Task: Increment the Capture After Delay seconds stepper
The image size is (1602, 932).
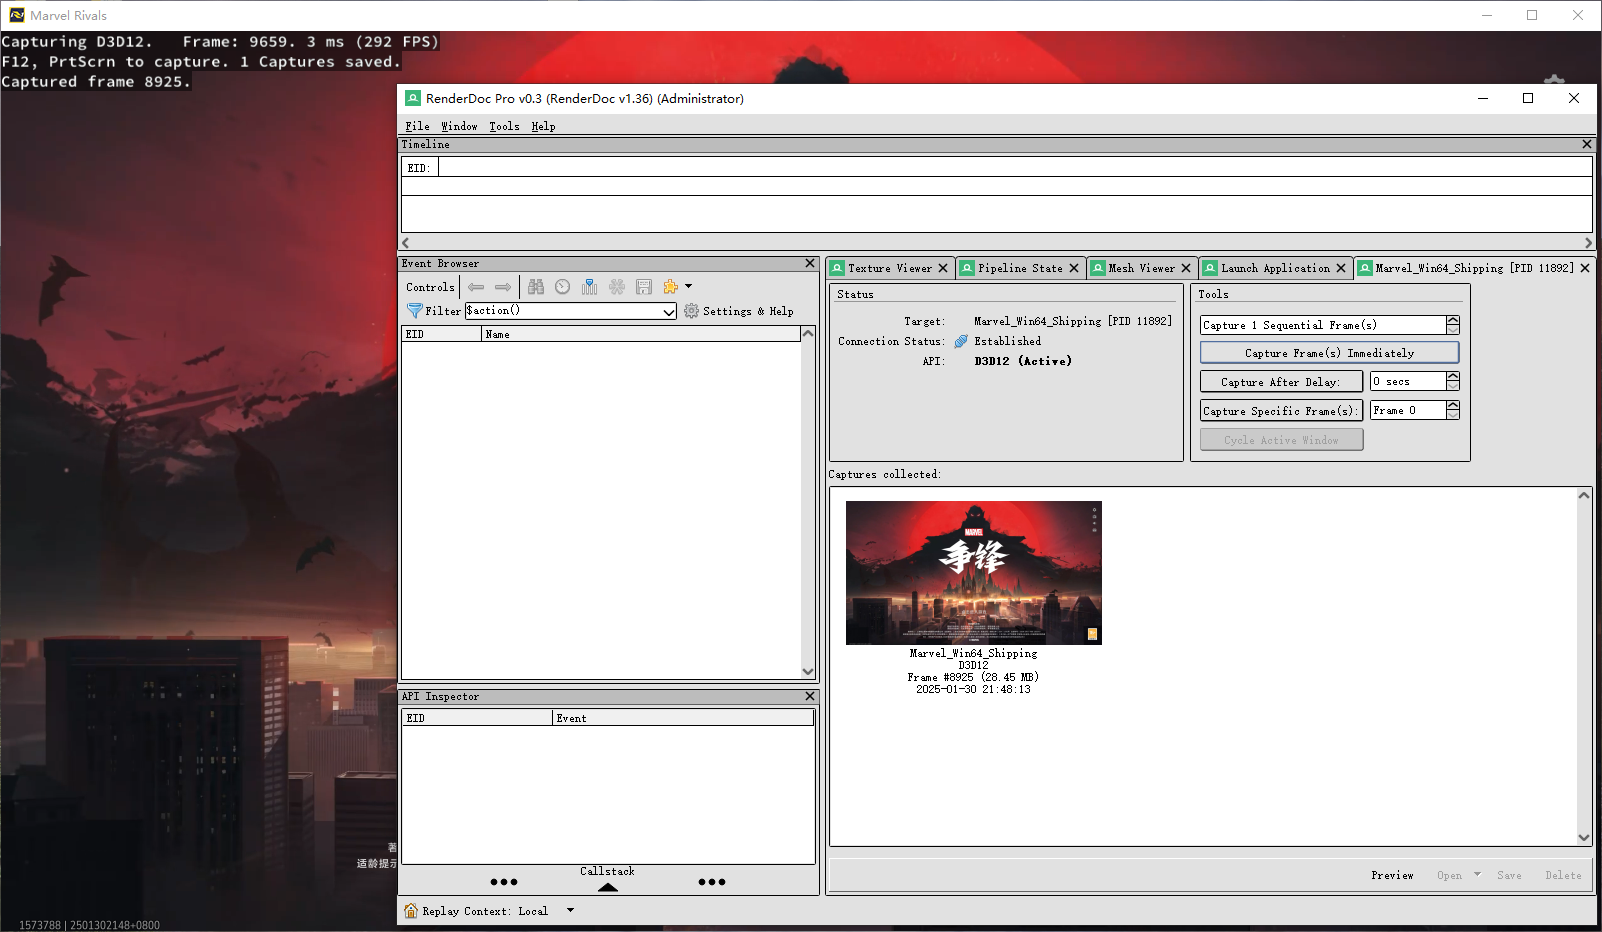Action: point(1453,376)
